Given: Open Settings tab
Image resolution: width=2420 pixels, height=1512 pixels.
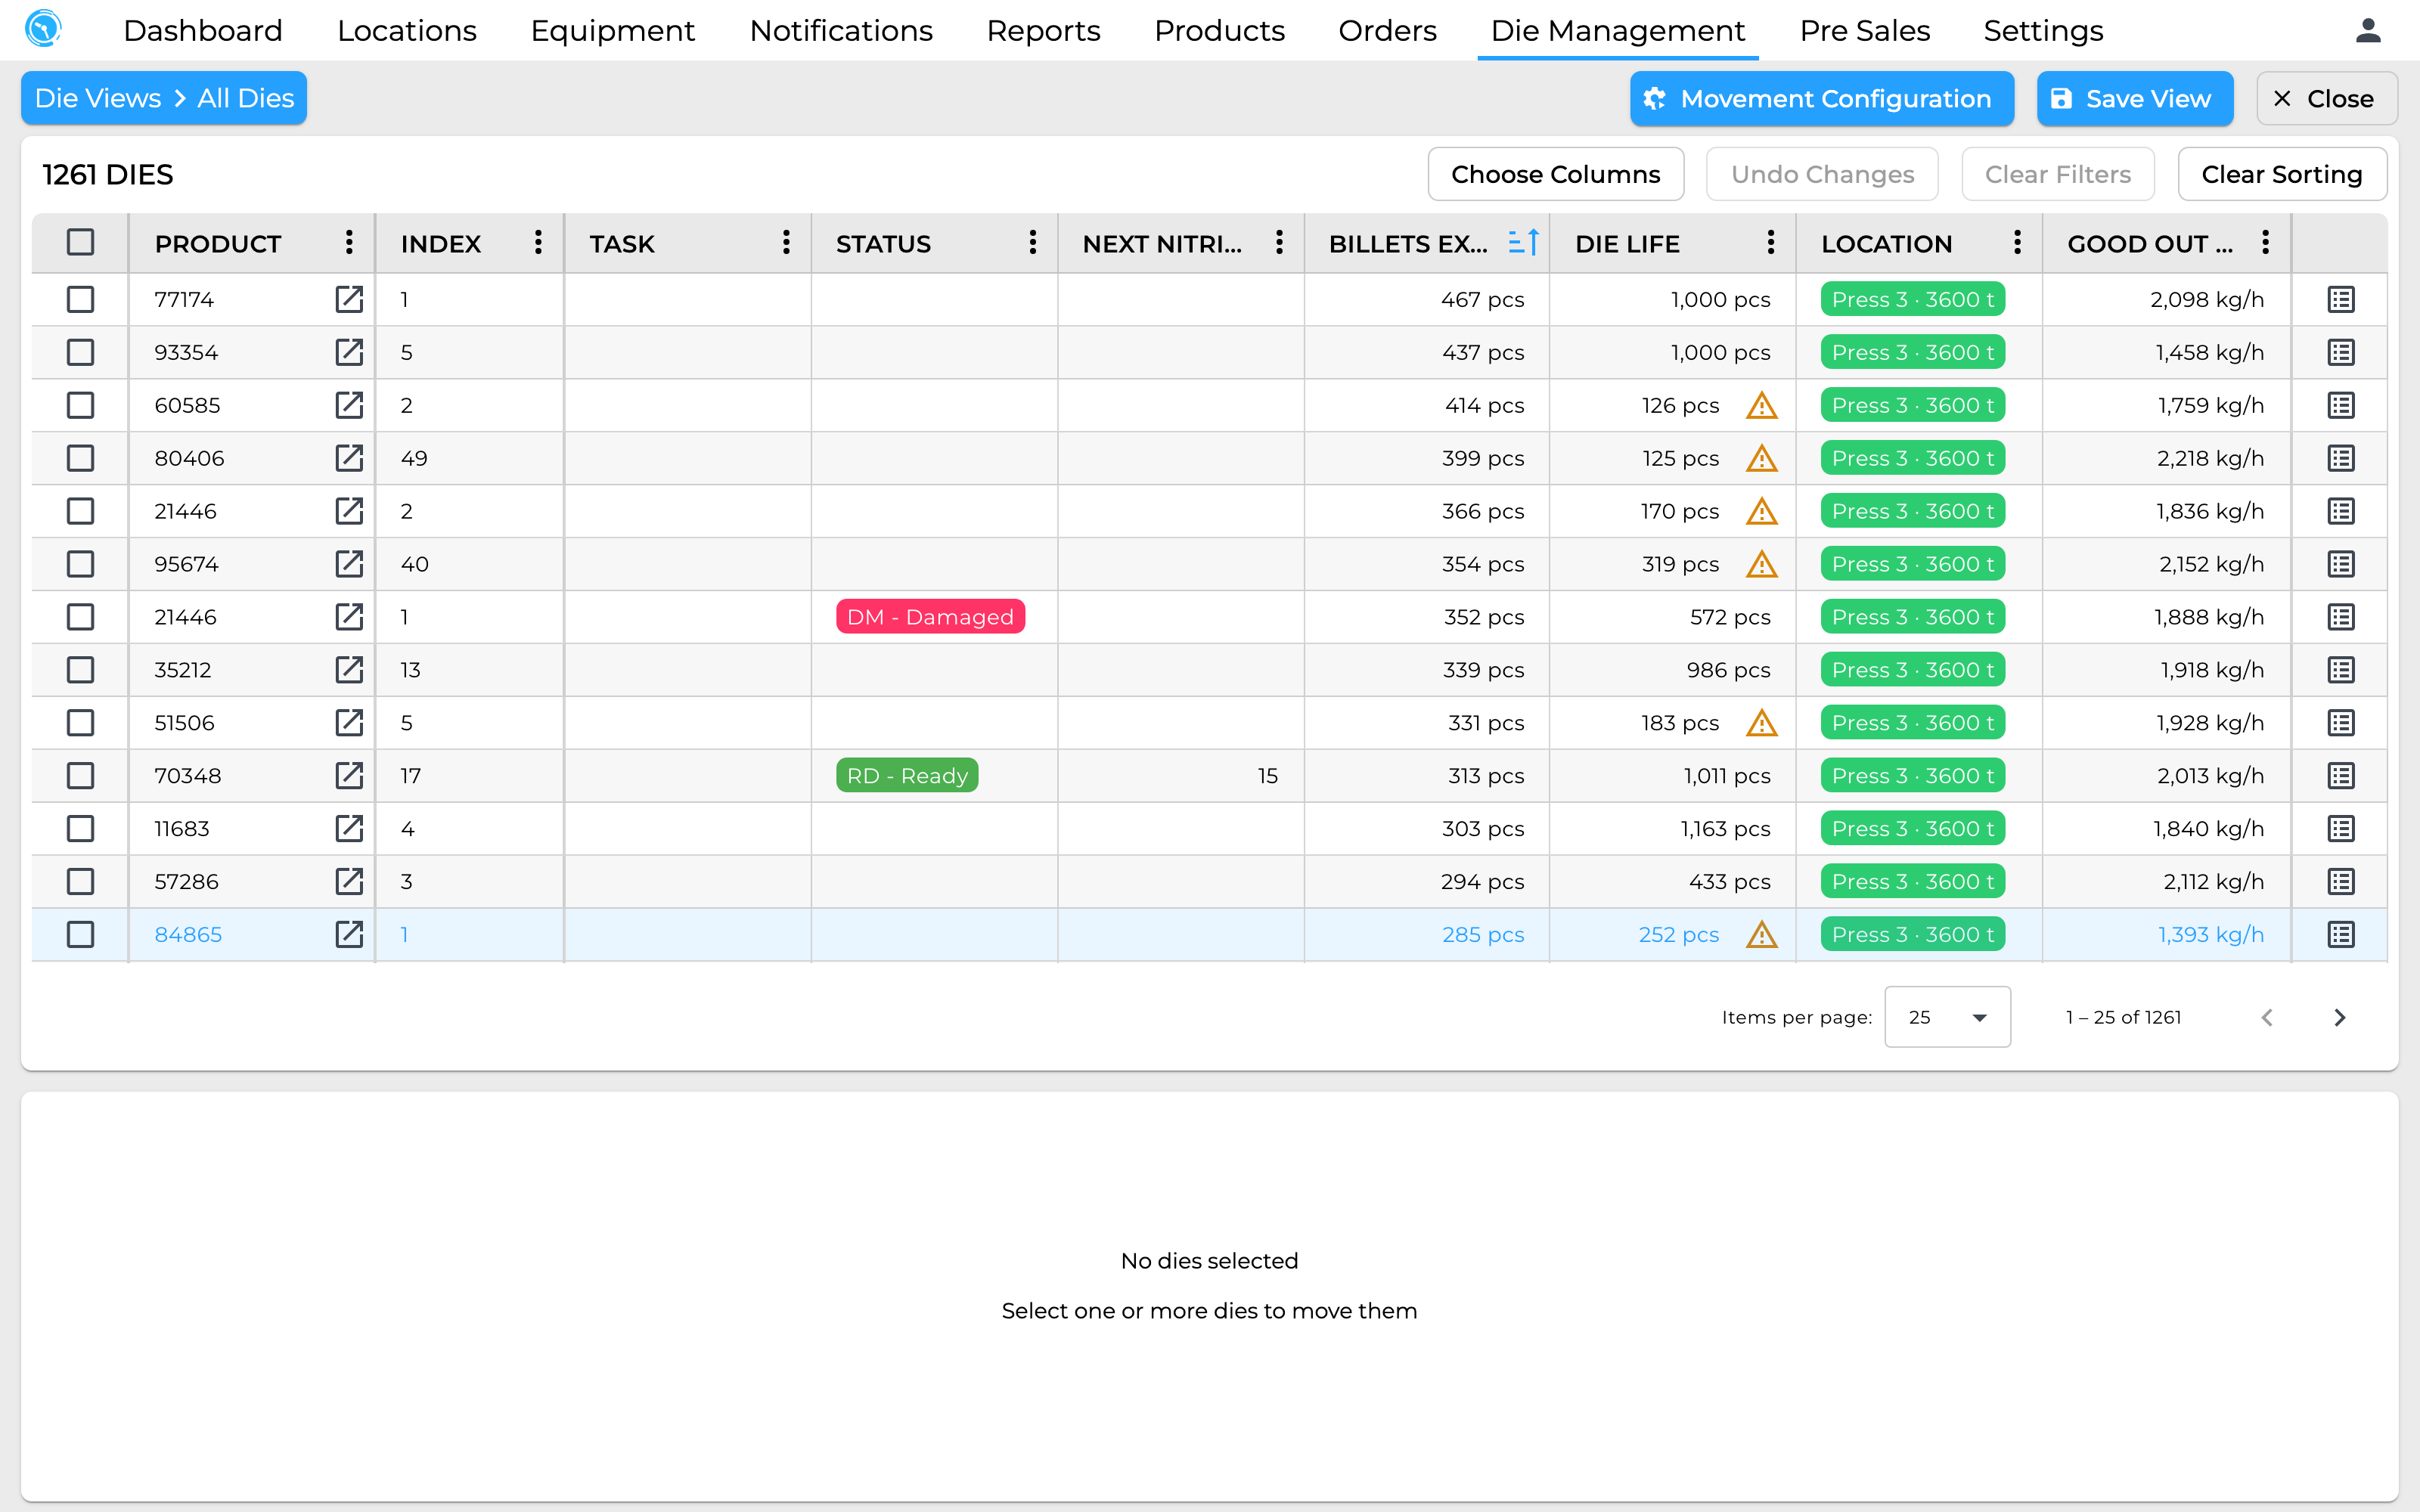Looking at the screenshot, I should 2043,31.
